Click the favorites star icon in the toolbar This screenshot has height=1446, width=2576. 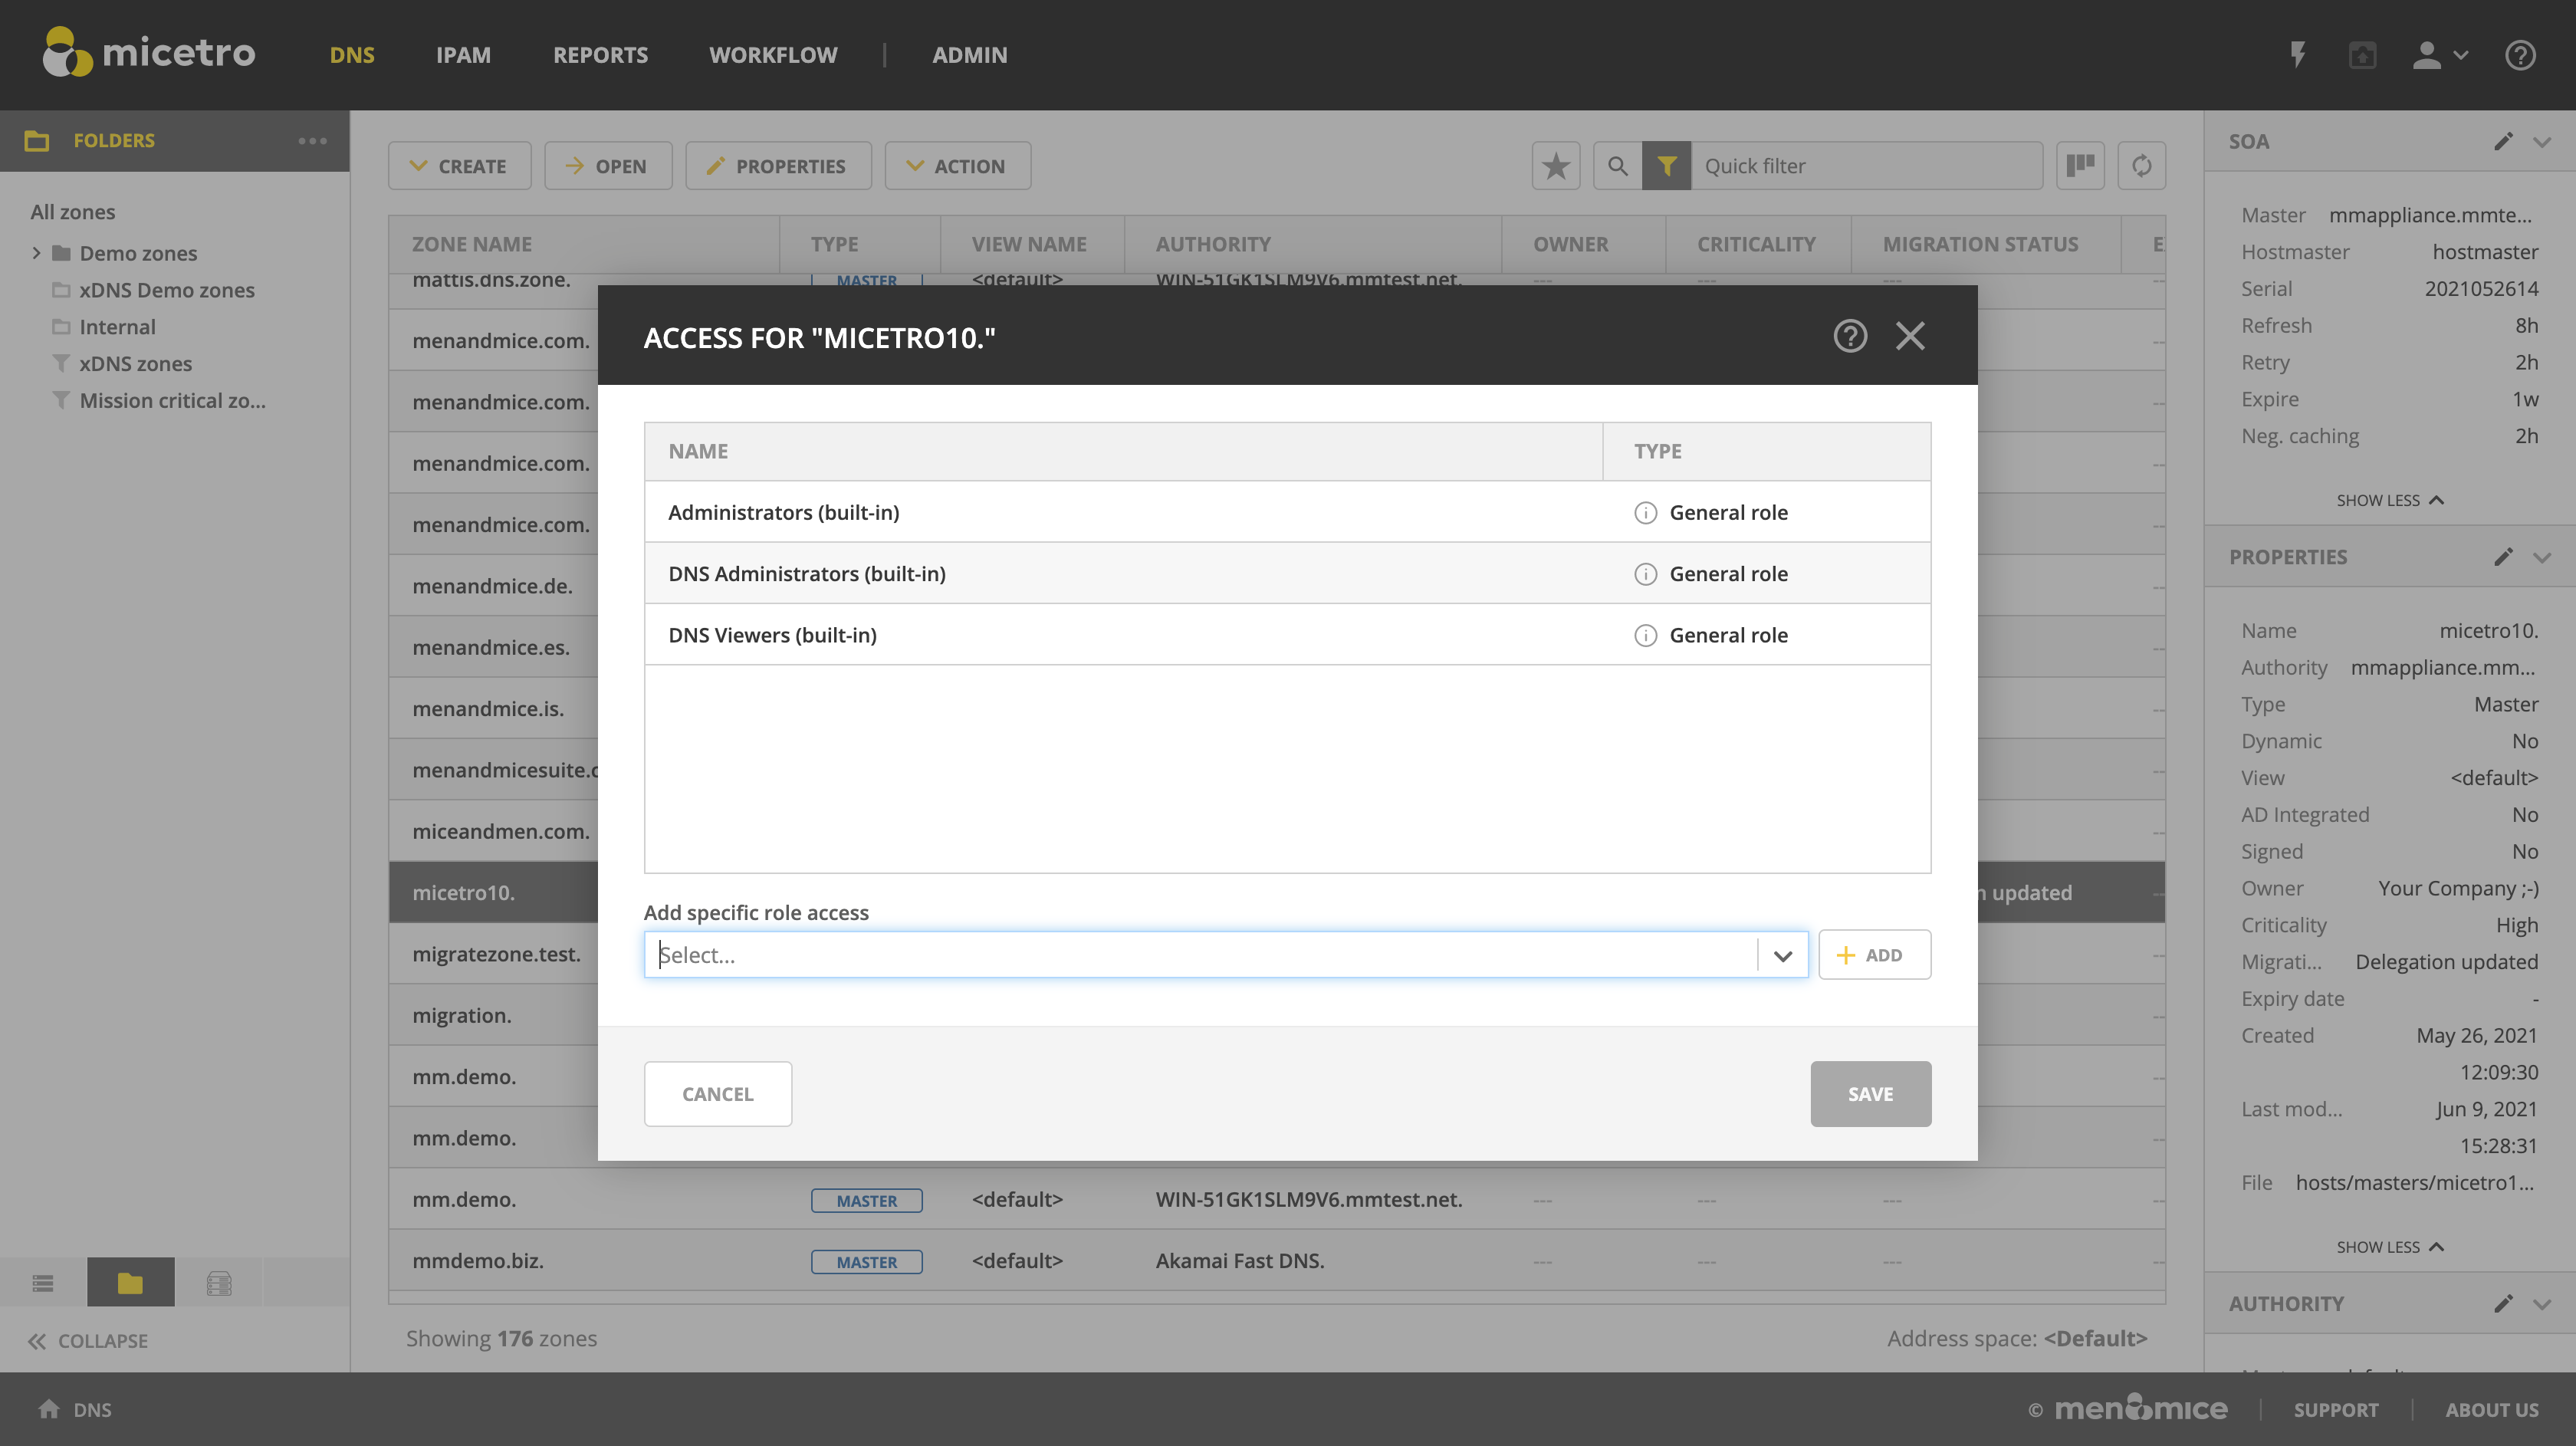[1555, 166]
